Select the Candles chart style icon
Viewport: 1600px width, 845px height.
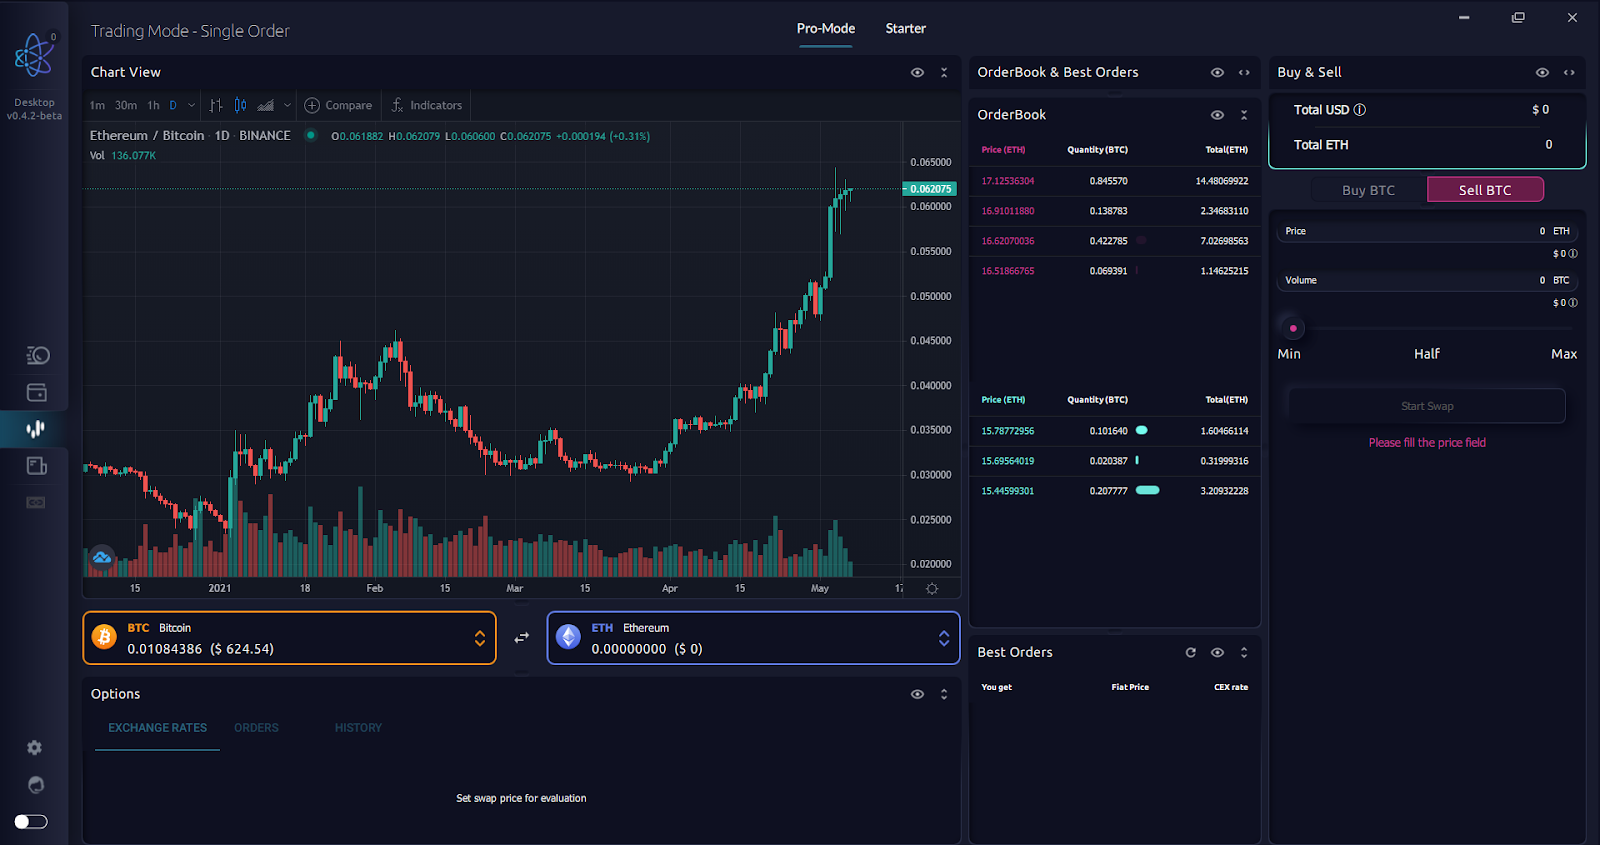click(x=240, y=105)
